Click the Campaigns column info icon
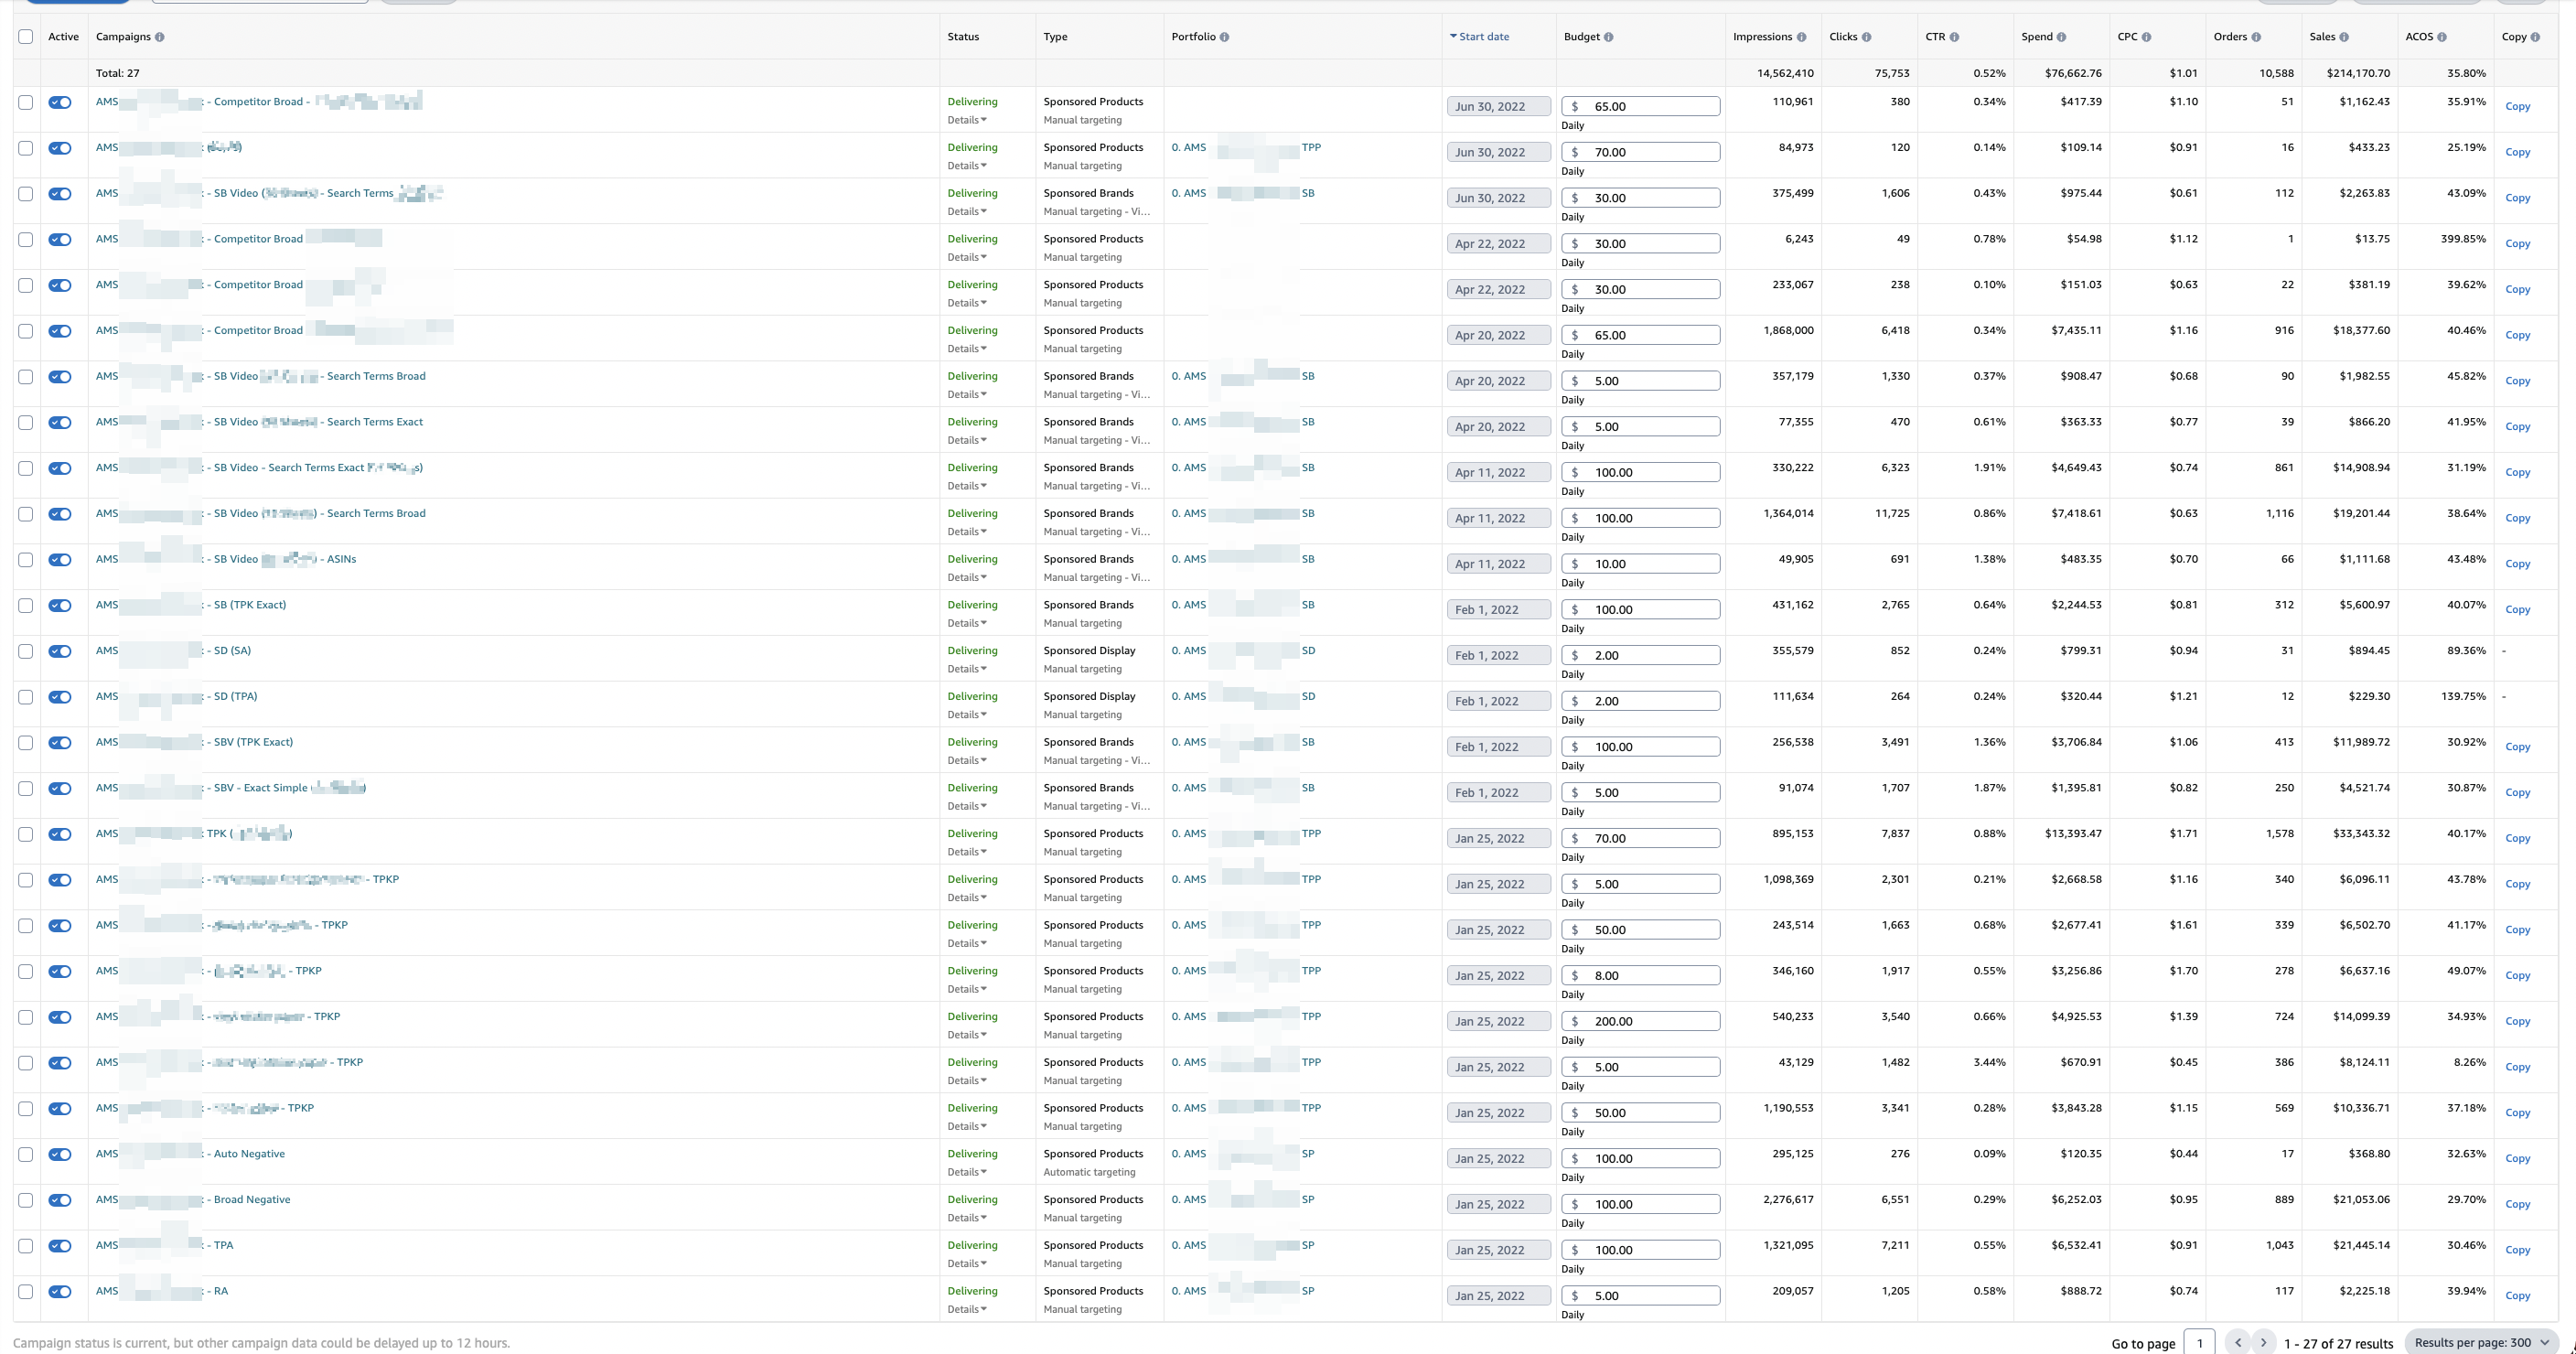2576x1354 pixels. point(159,37)
